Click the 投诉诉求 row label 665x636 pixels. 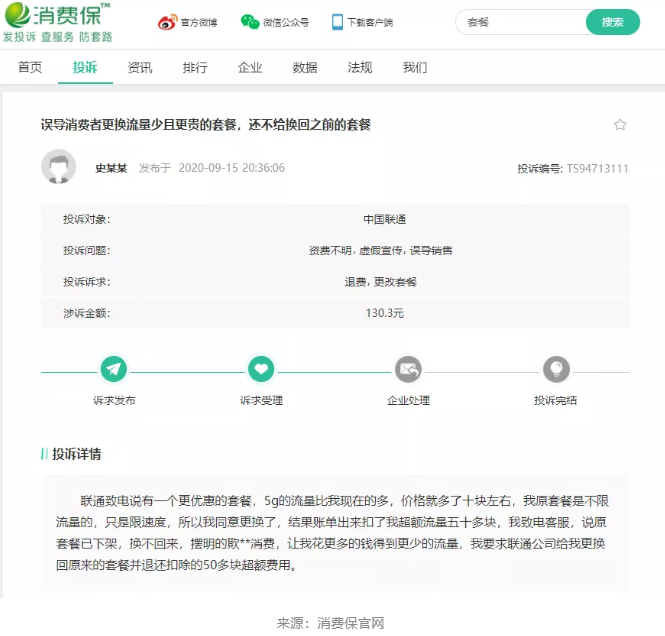pos(87,282)
